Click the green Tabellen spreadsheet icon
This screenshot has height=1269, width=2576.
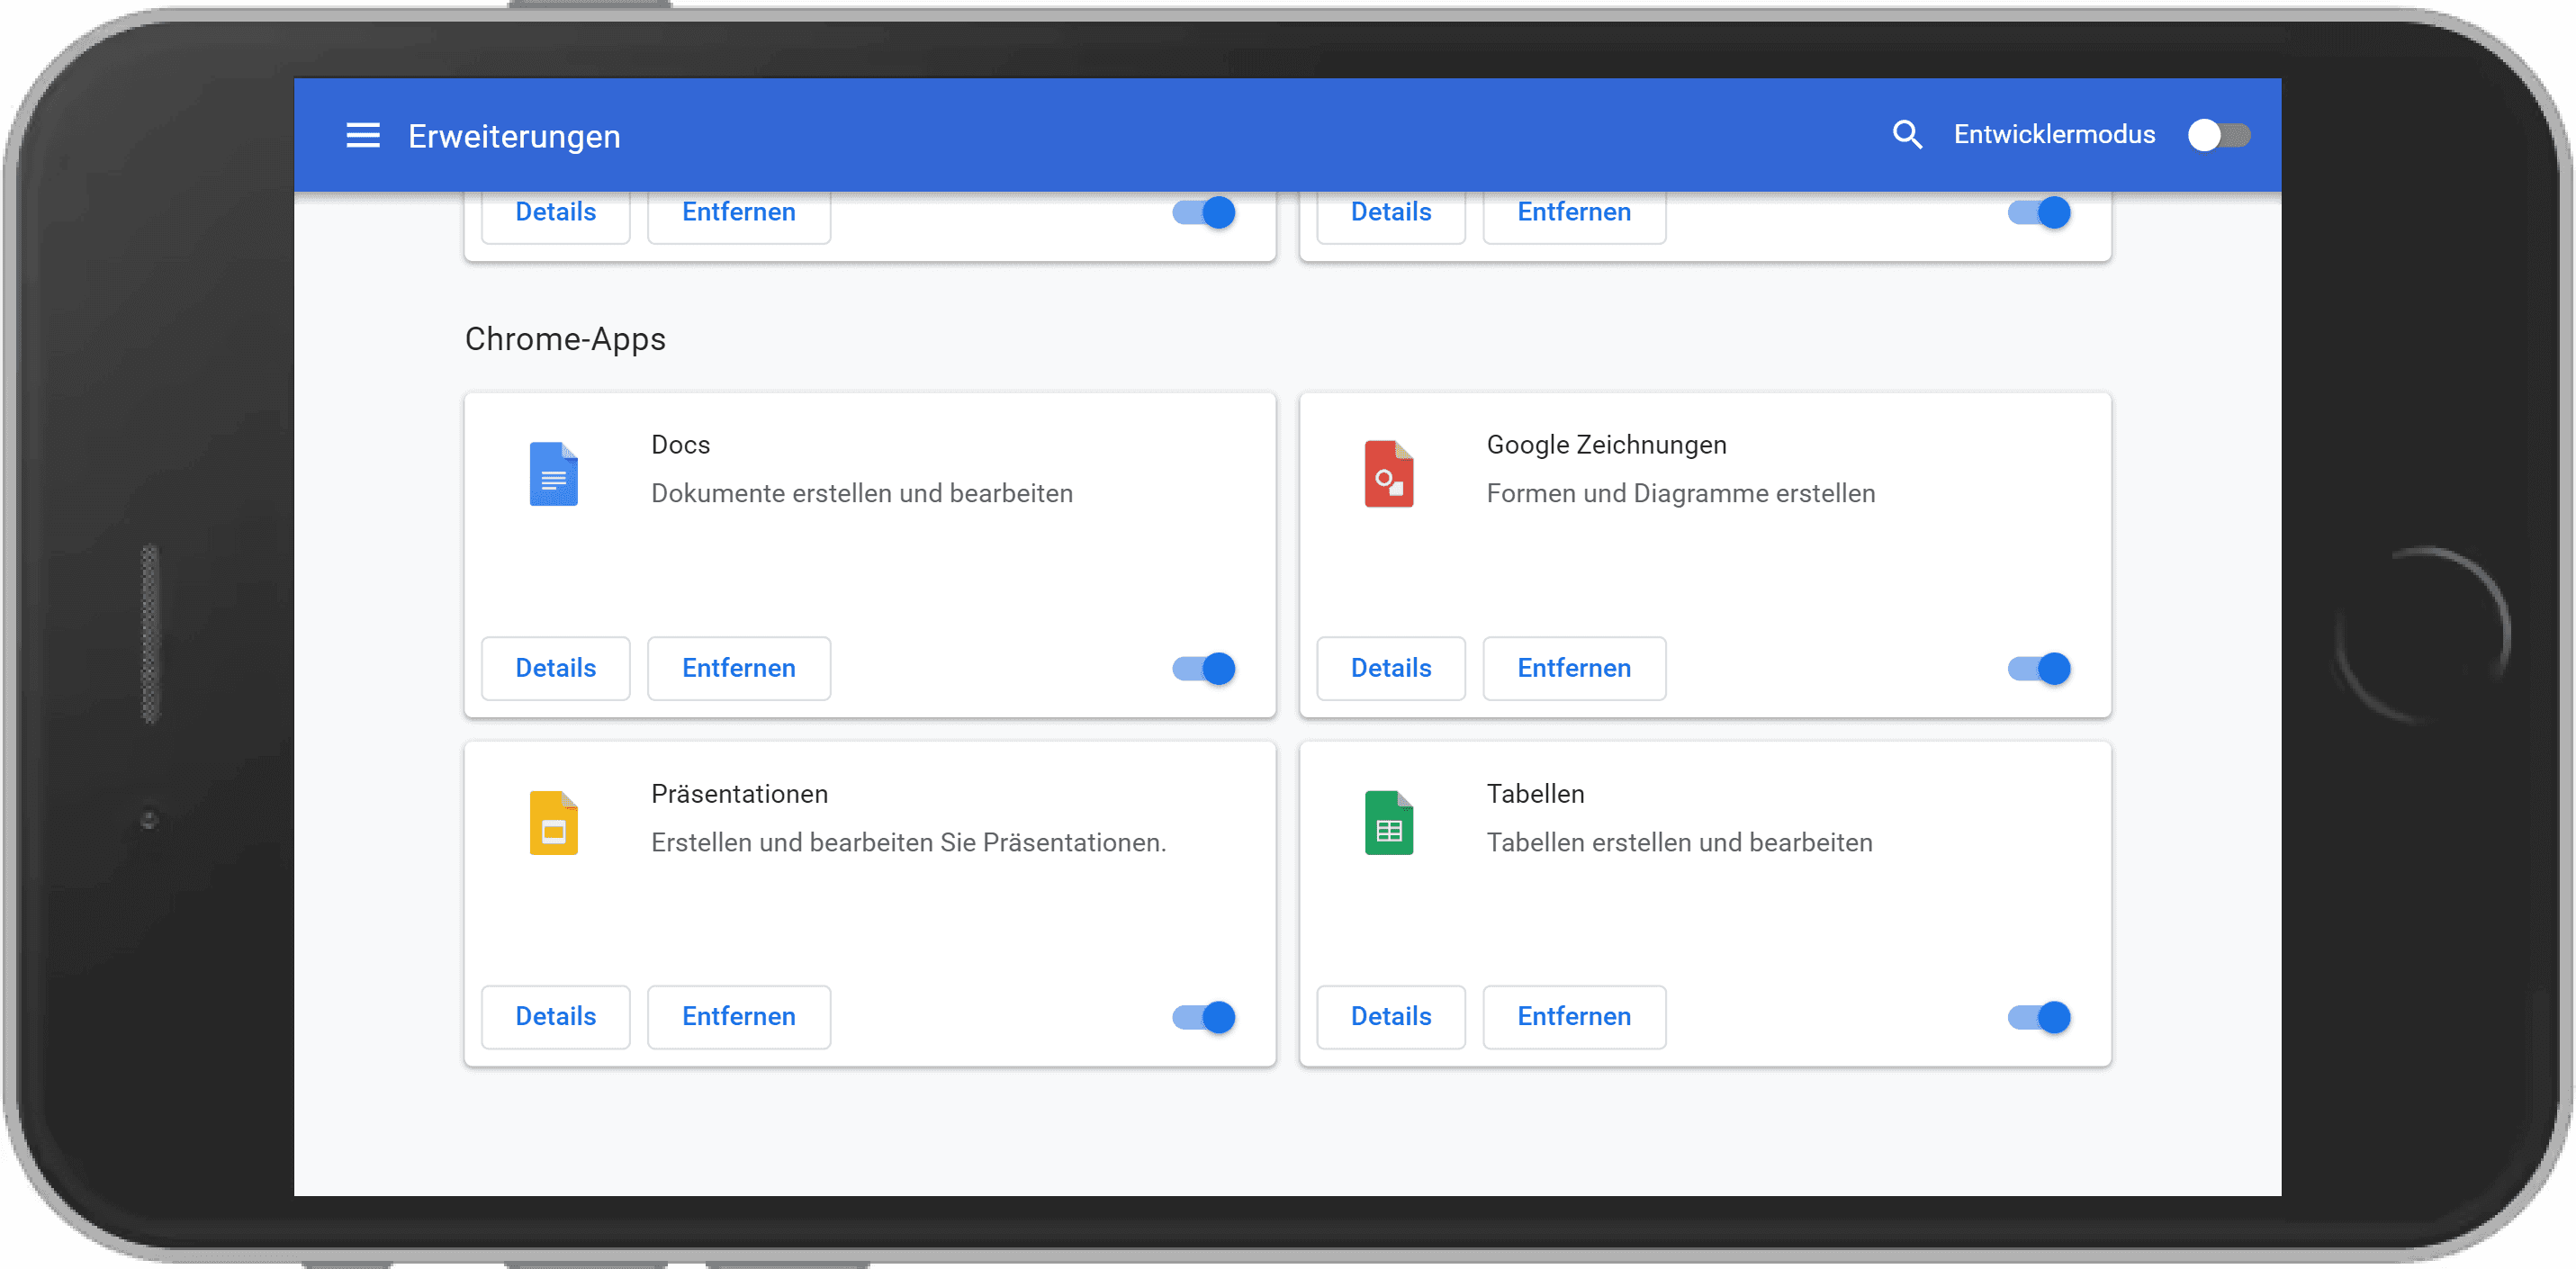click(1389, 822)
